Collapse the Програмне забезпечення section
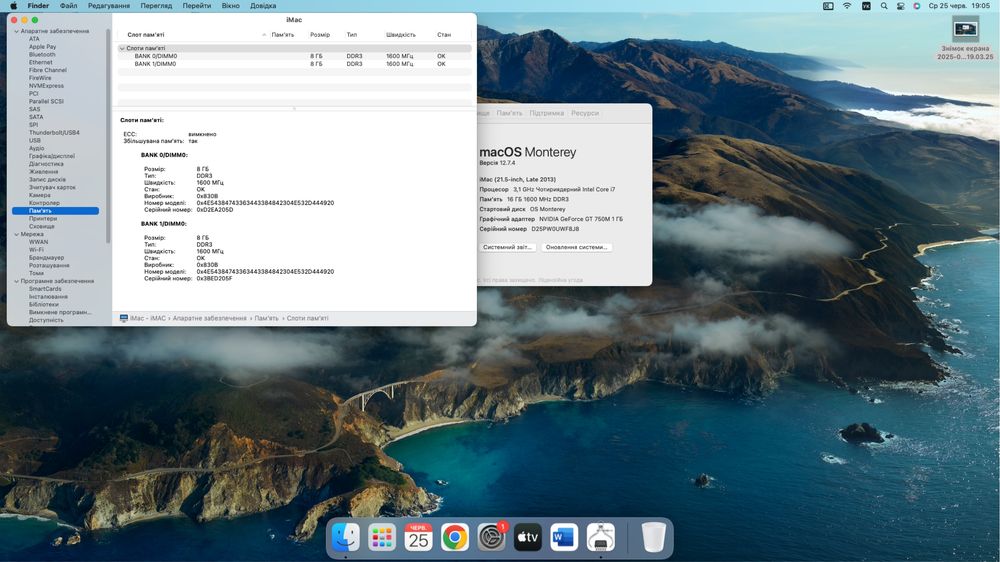 pos(17,281)
